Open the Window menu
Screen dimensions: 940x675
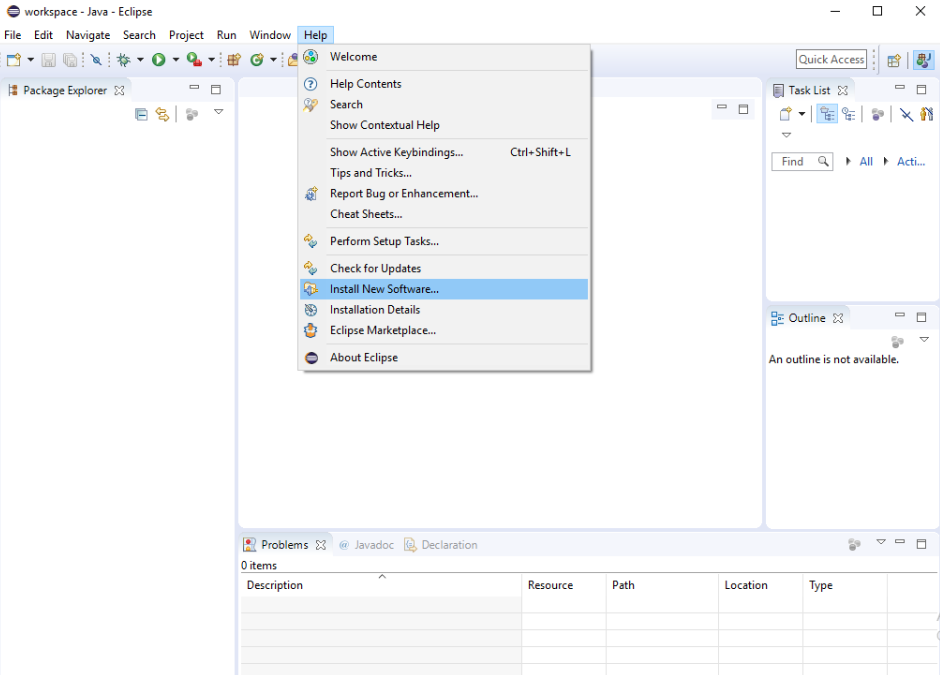[270, 35]
